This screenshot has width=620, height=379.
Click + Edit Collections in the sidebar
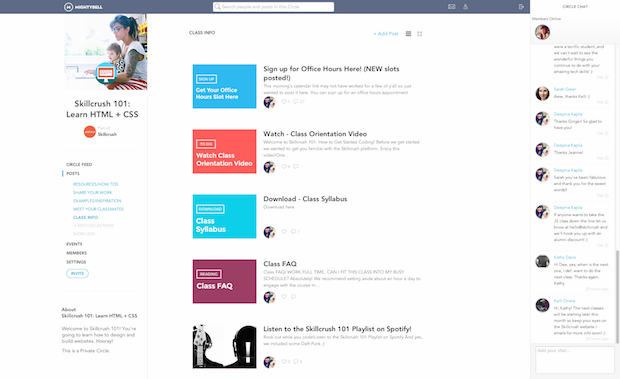(94, 226)
